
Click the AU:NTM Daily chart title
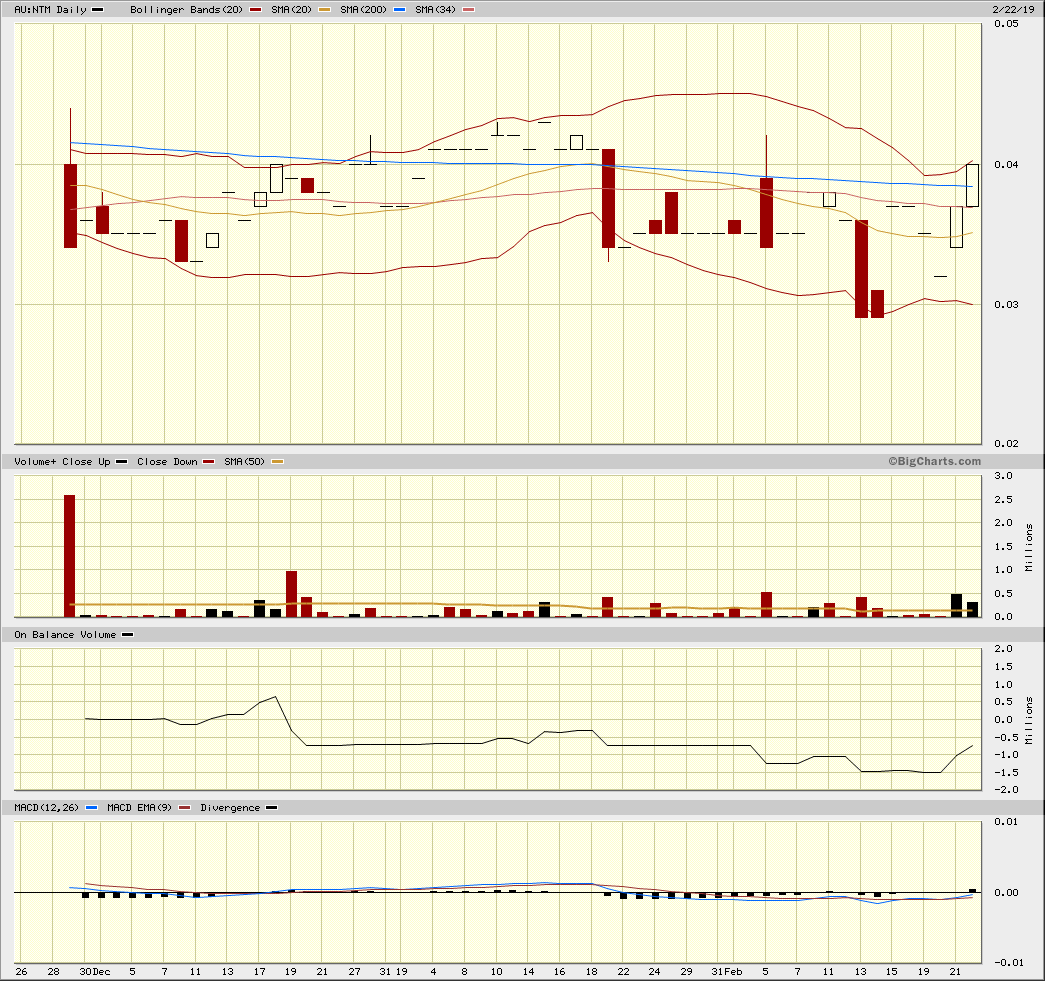tap(51, 9)
